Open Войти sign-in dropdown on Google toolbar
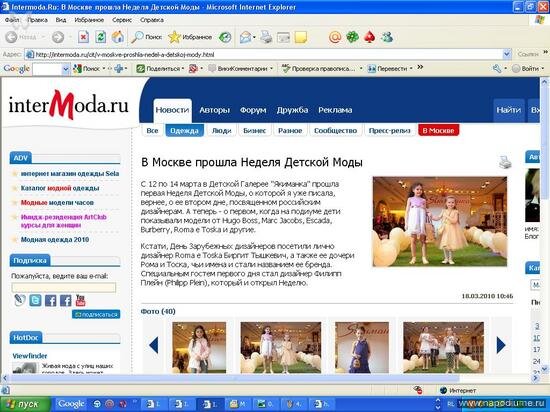550x412 pixels. pos(528,69)
